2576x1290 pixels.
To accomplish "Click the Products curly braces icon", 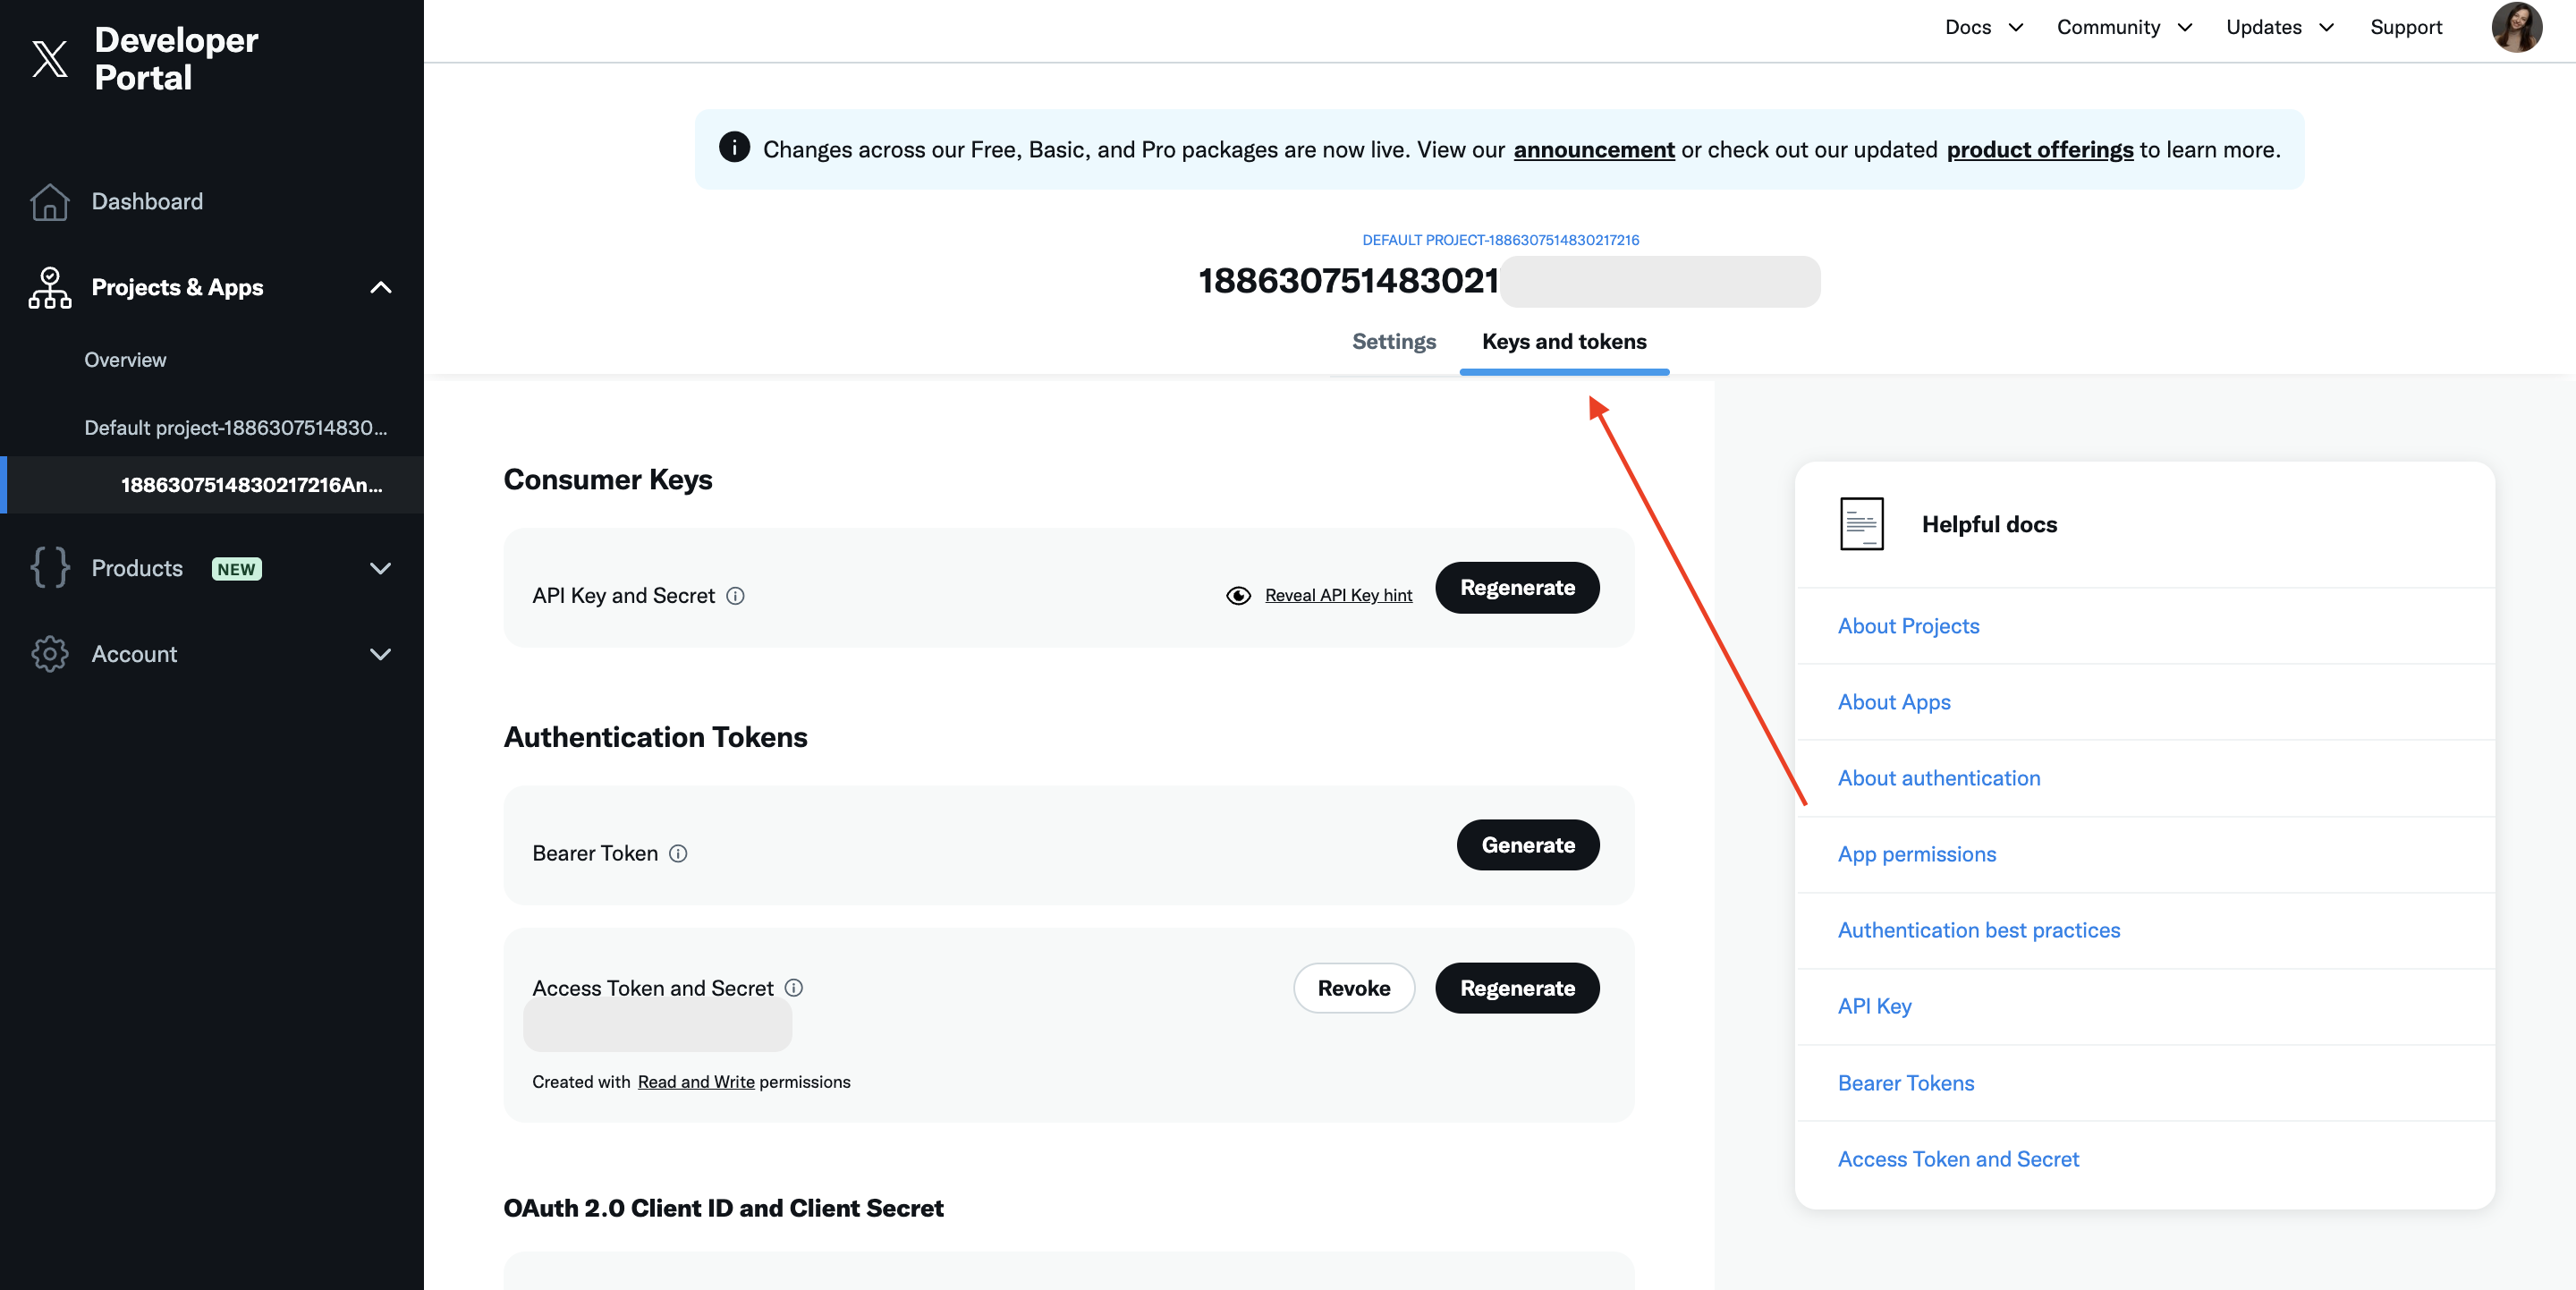I will 49,568.
